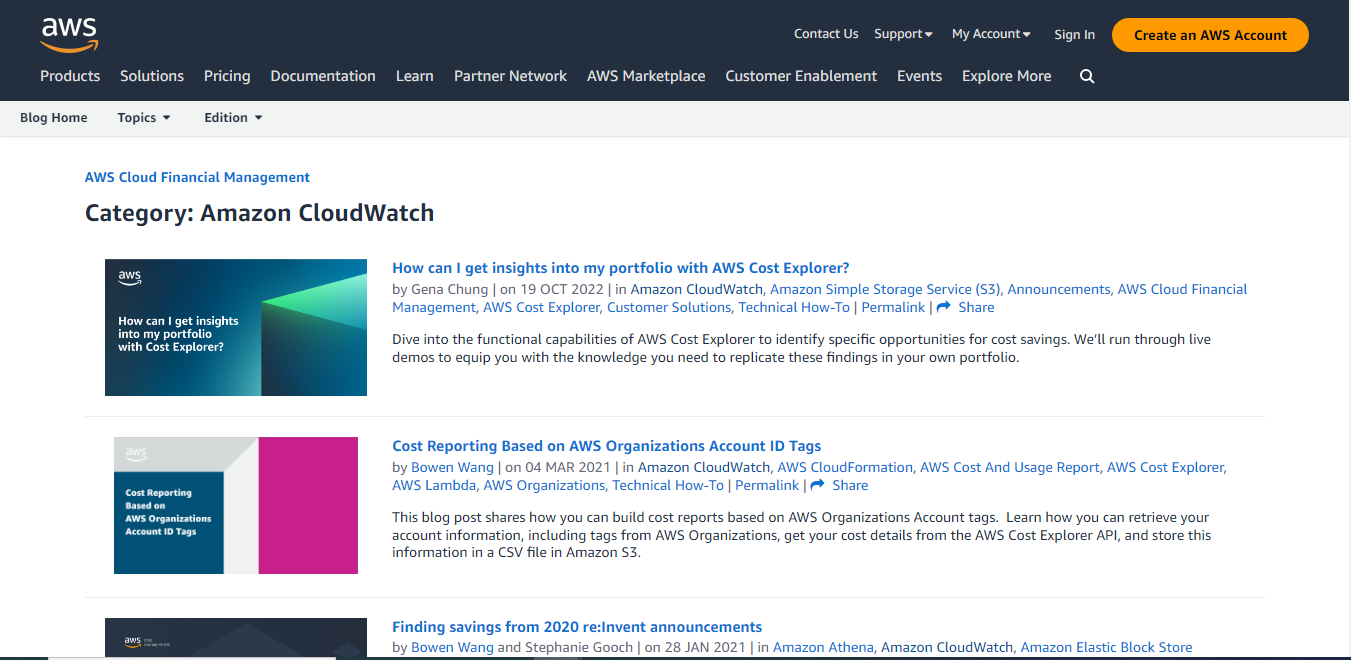1351x660 pixels.
Task: Open Amazon Elastic Block Store category
Action: [1106, 647]
